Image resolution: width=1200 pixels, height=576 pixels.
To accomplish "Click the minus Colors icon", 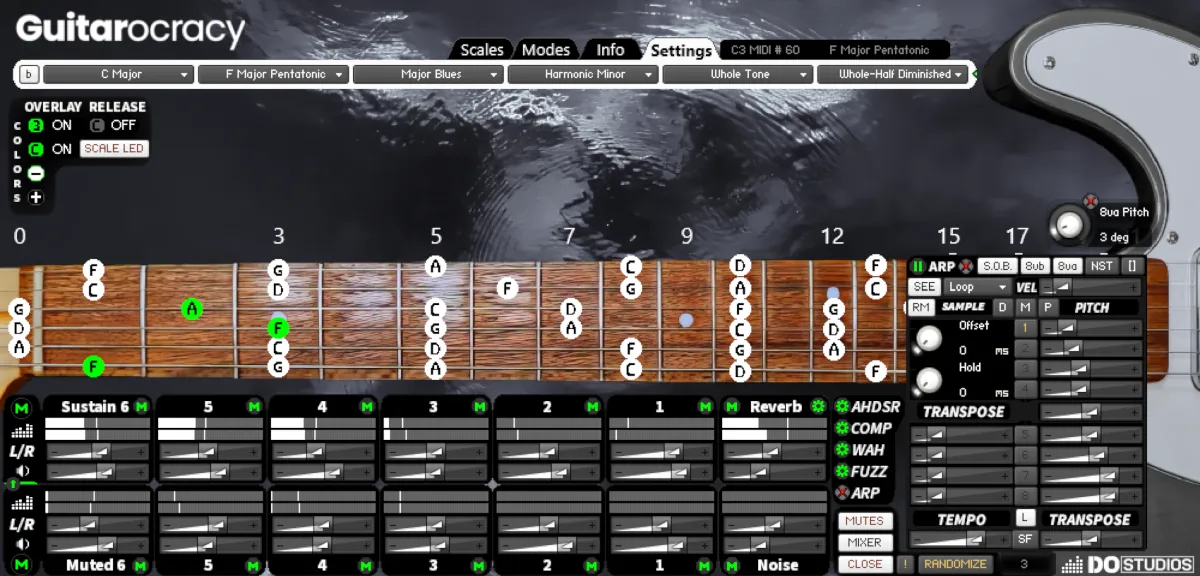I will tap(36, 173).
